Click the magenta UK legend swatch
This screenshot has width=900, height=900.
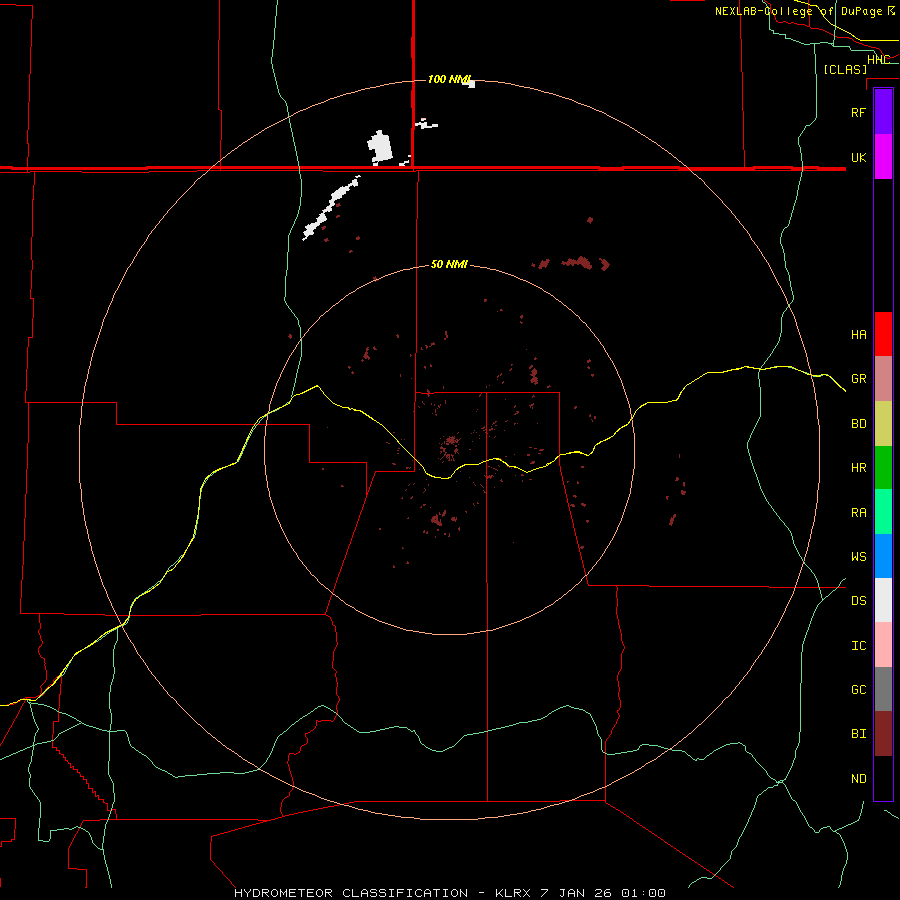(883, 157)
